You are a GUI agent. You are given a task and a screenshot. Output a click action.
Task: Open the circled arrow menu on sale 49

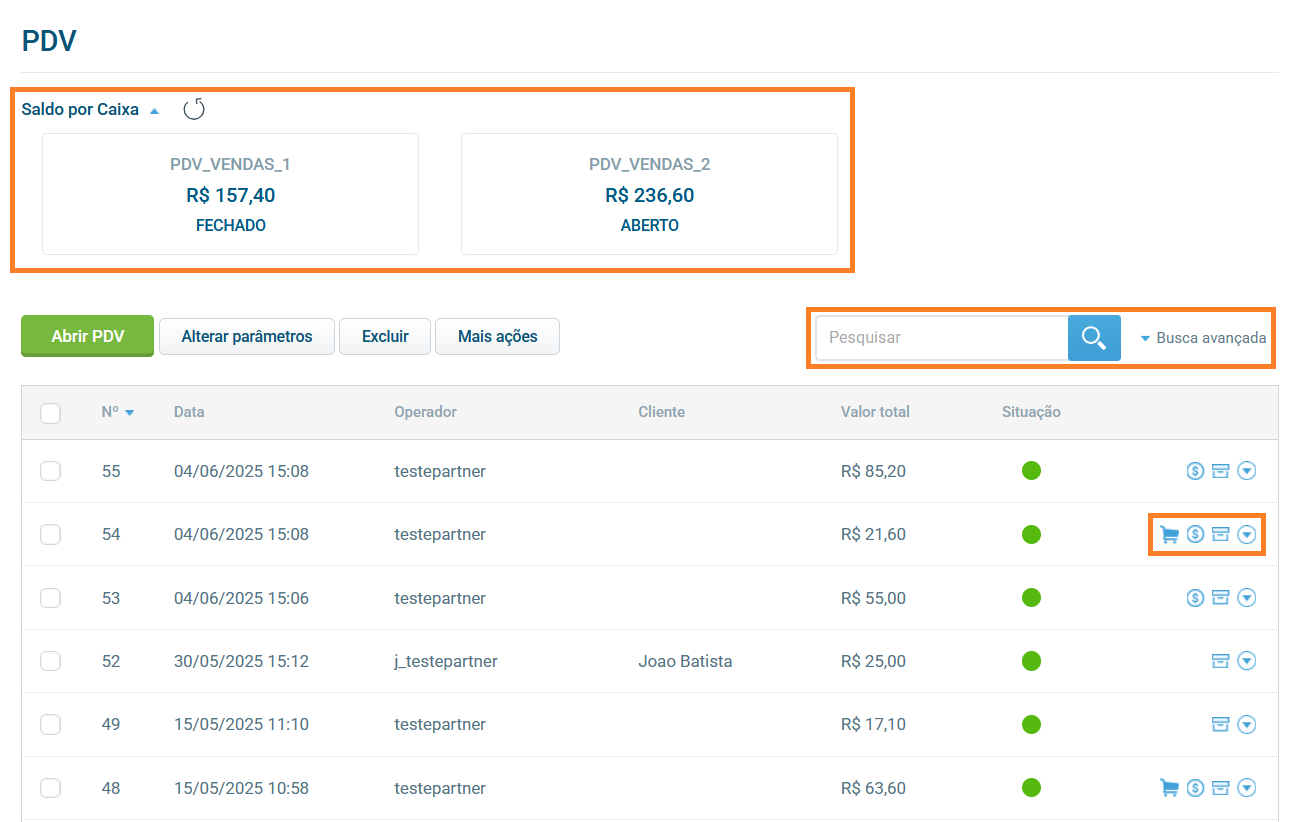[1246, 724]
